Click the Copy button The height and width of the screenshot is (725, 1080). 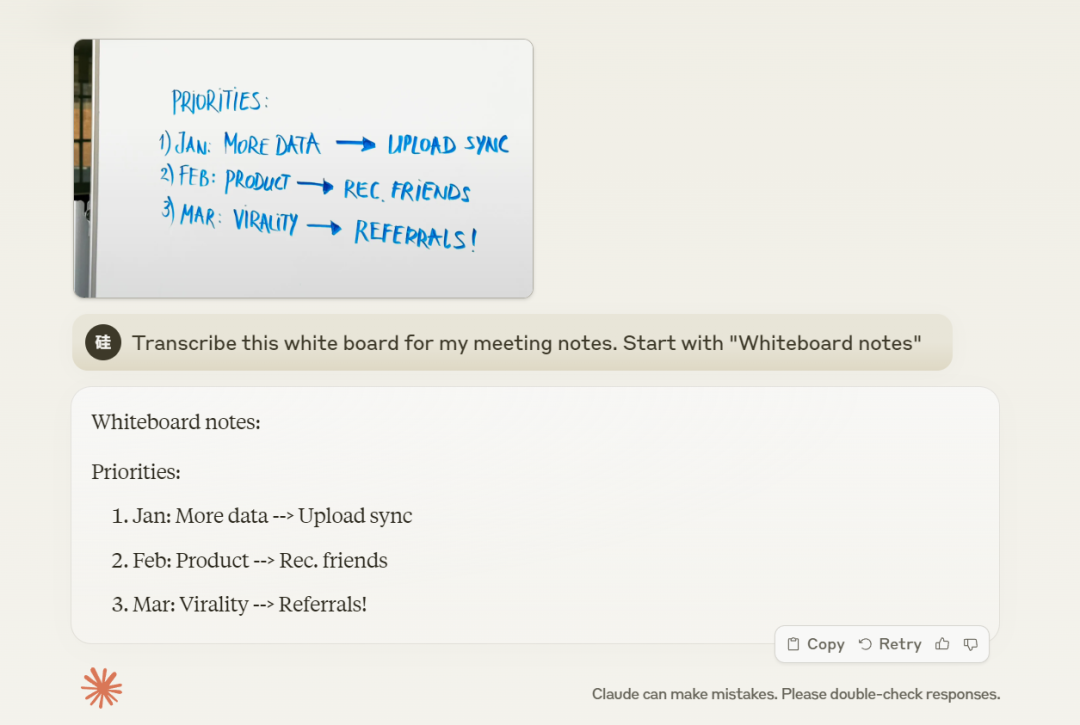coord(816,644)
